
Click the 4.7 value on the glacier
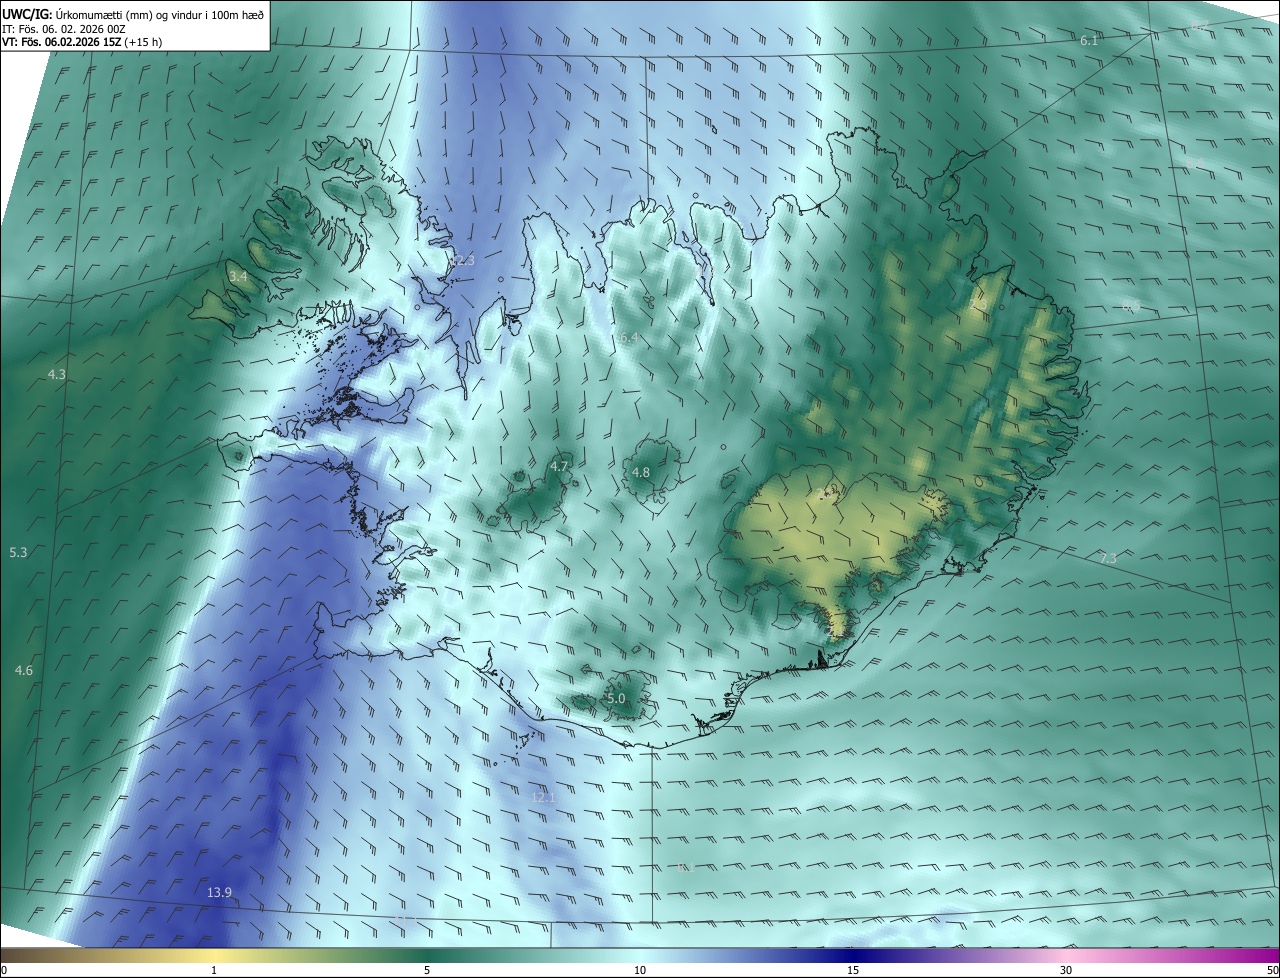click(559, 467)
